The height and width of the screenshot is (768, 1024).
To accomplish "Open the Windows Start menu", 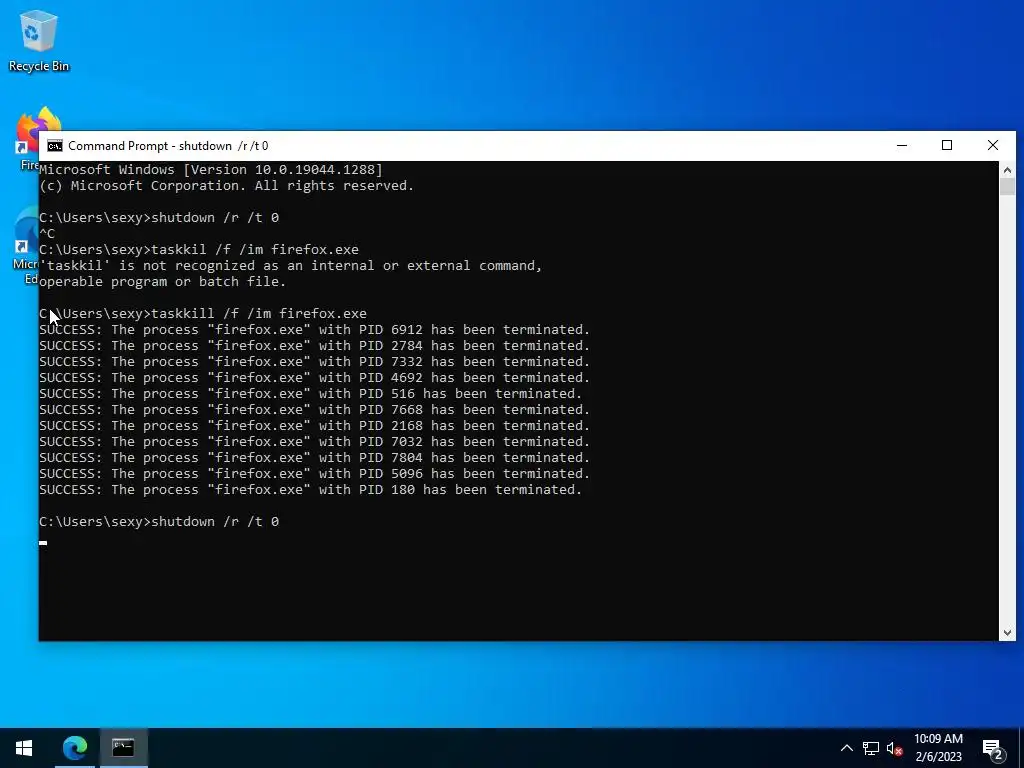I will tap(24, 748).
